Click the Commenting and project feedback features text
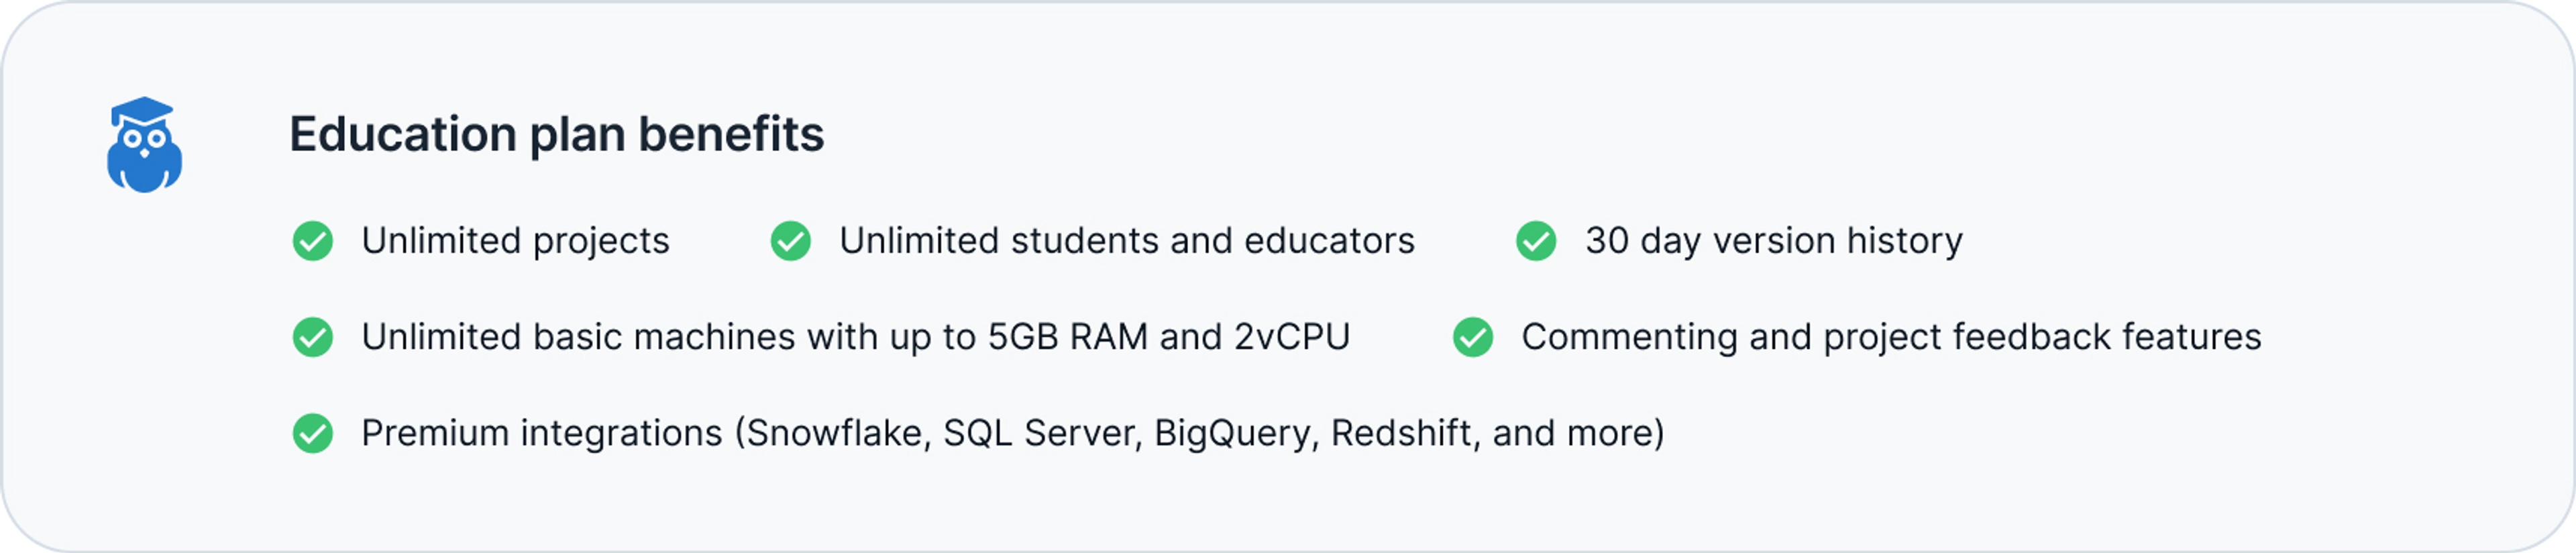 [1891, 337]
